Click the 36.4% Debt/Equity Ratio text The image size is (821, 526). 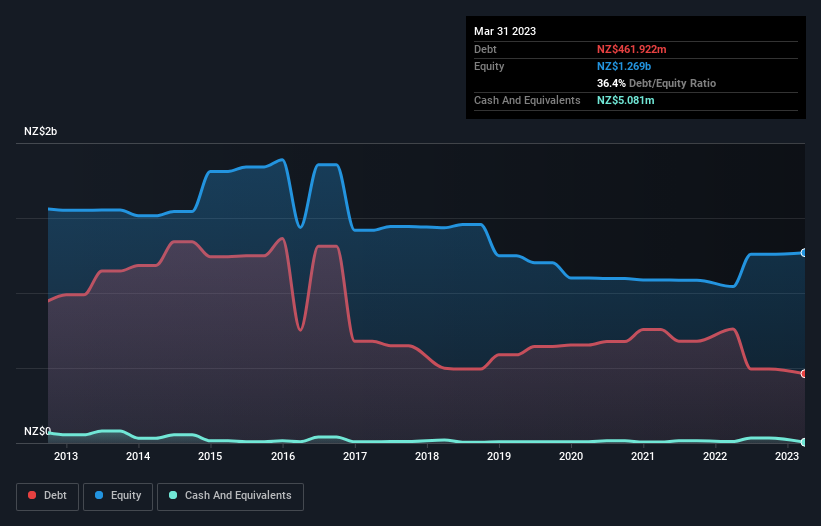click(656, 83)
